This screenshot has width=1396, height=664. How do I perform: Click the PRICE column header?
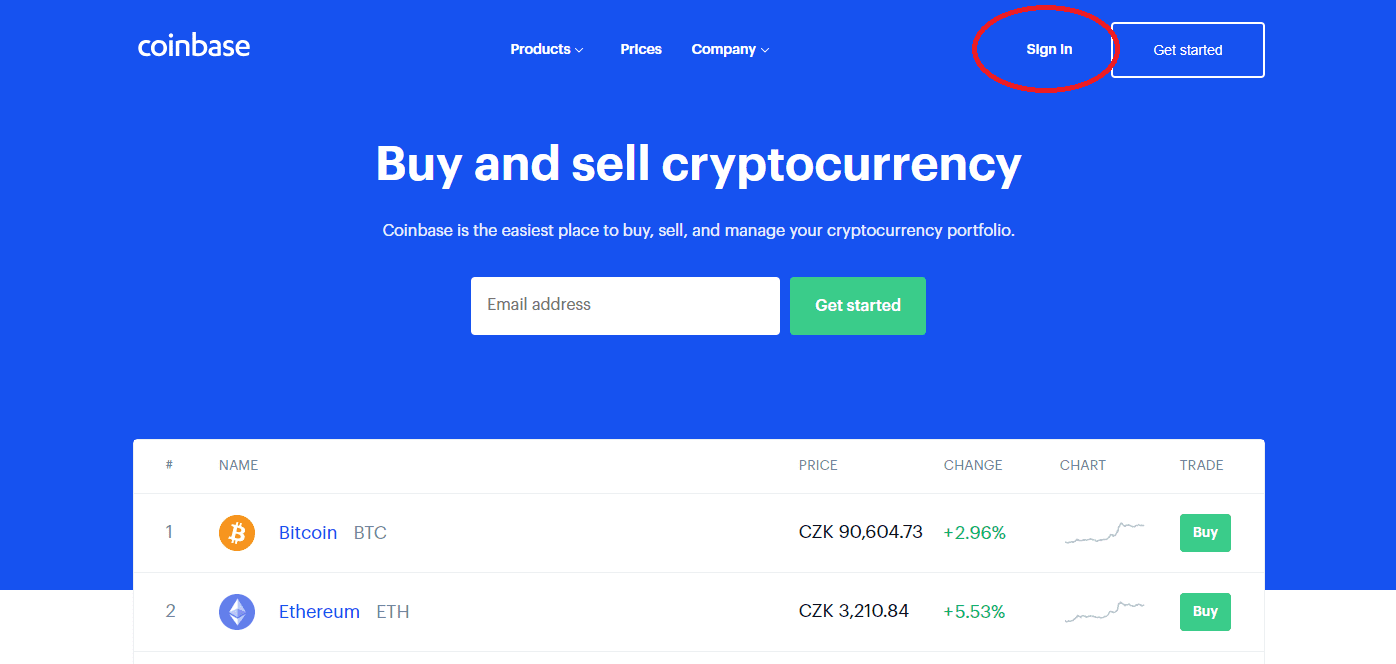point(818,465)
